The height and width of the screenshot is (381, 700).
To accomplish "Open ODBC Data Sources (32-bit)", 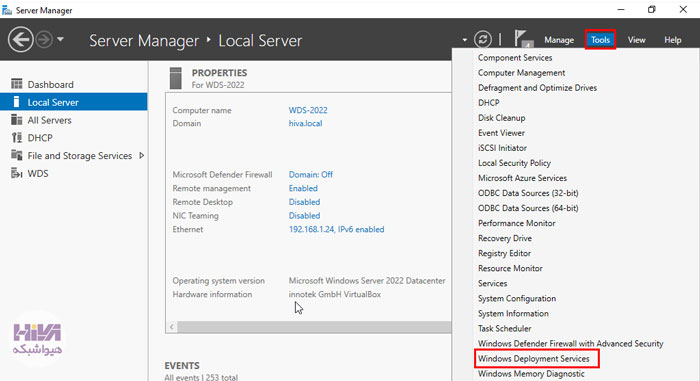I will click(528, 193).
